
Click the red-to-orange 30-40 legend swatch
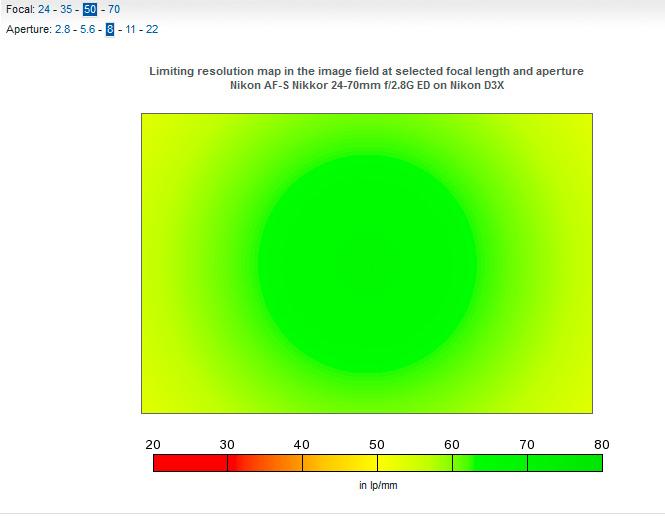point(265,463)
